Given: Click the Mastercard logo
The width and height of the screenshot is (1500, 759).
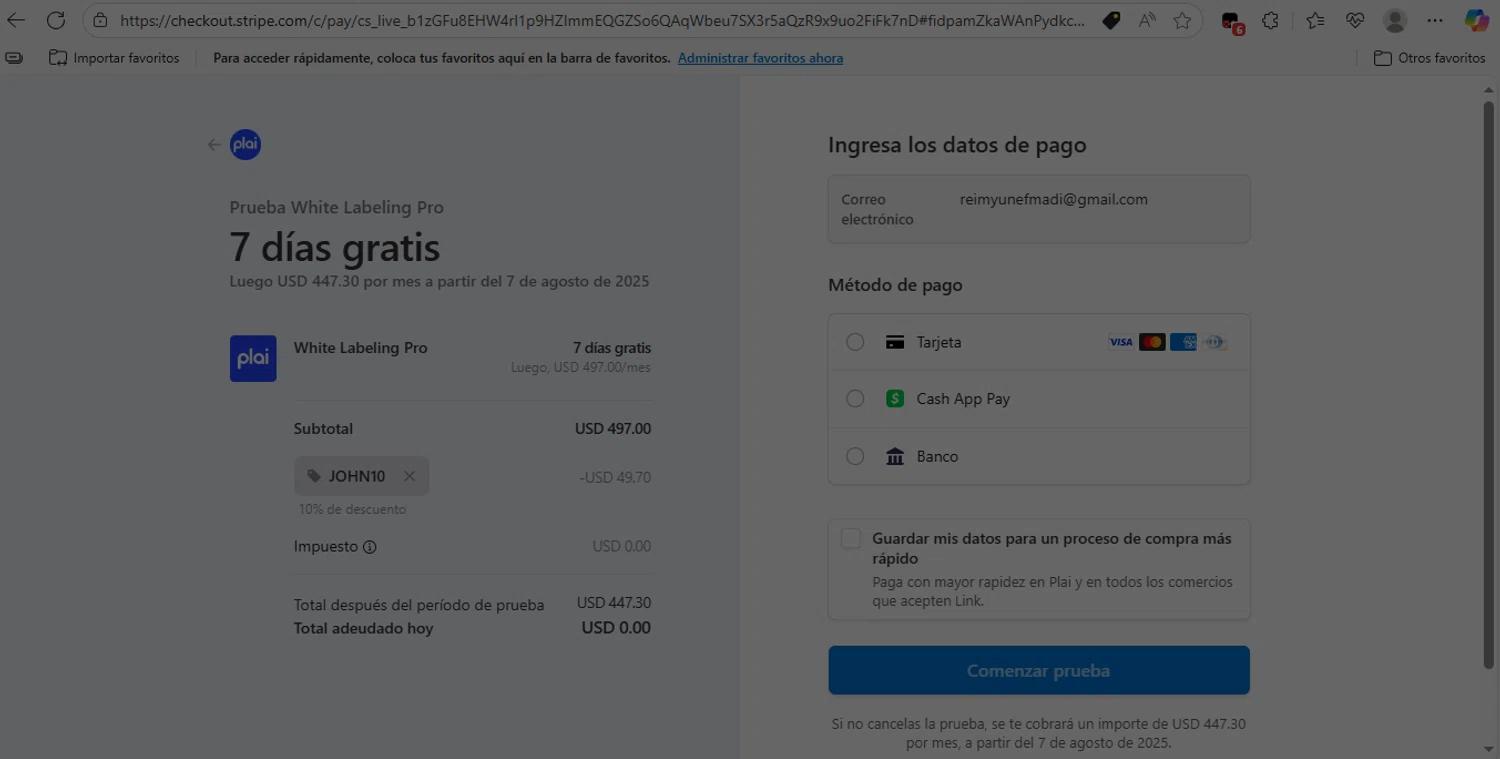Looking at the screenshot, I should [x=1152, y=342].
